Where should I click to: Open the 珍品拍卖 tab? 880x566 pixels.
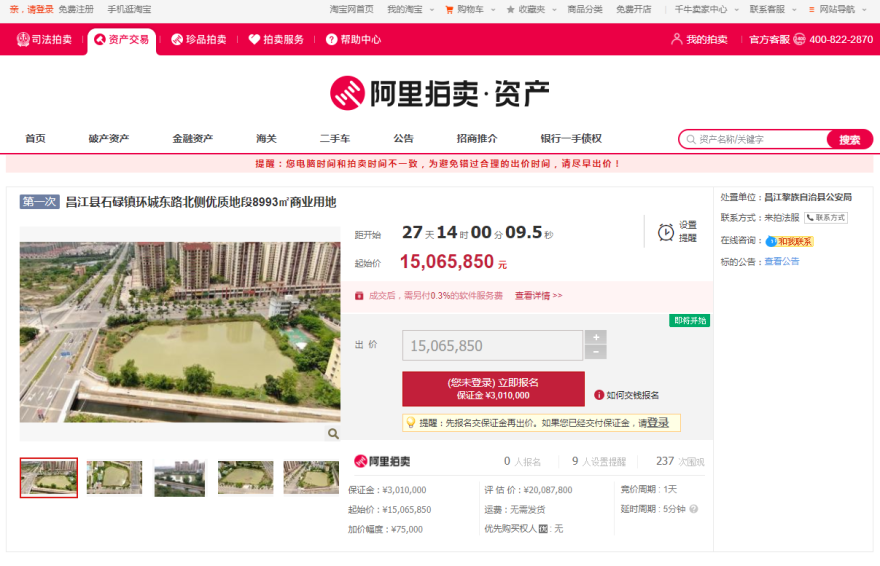199,39
